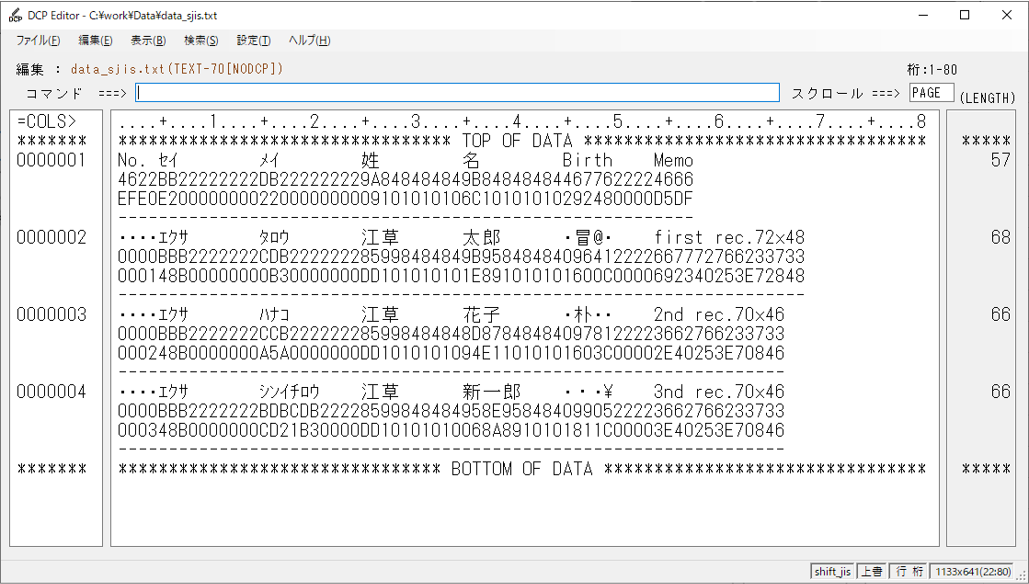Viewport: 1029px width, 584px height.
Task: Click the file name data_sjis.txt(TEXT-70[NODCP])
Action: click(x=177, y=69)
